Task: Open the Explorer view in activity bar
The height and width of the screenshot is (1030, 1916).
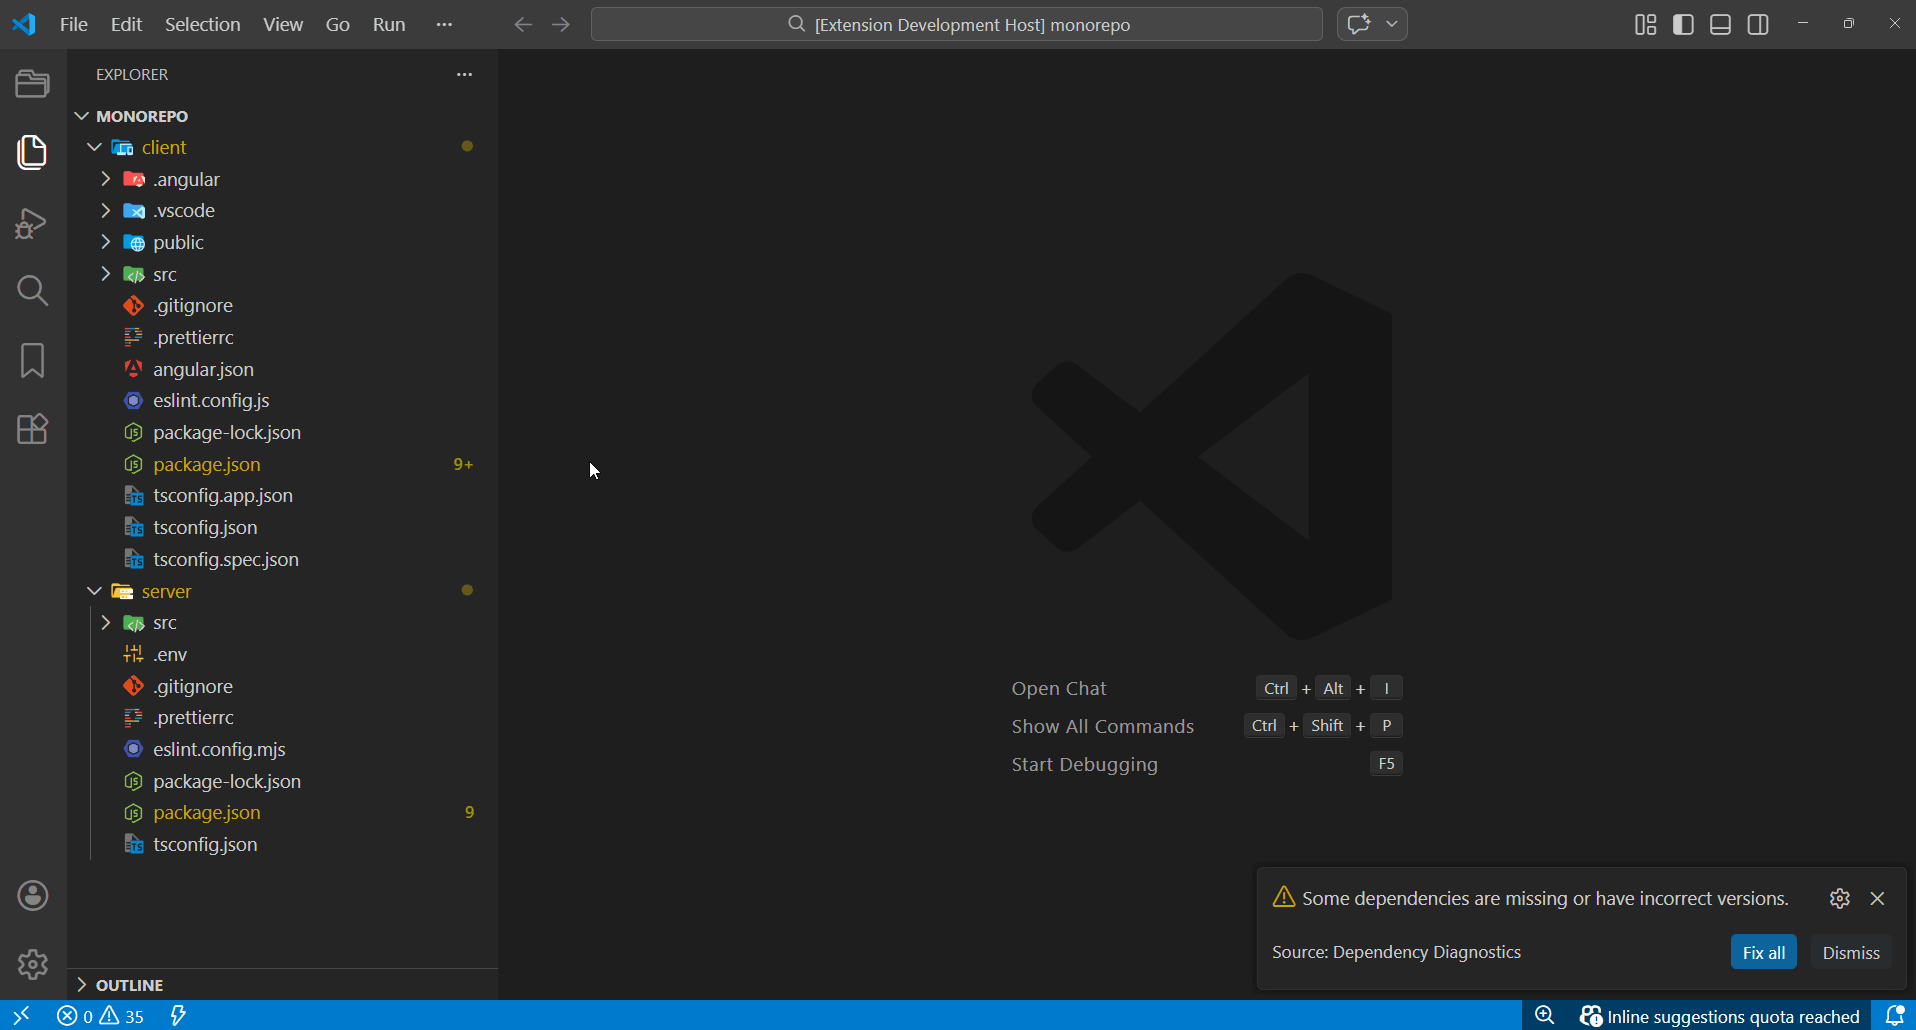Action: point(32,152)
